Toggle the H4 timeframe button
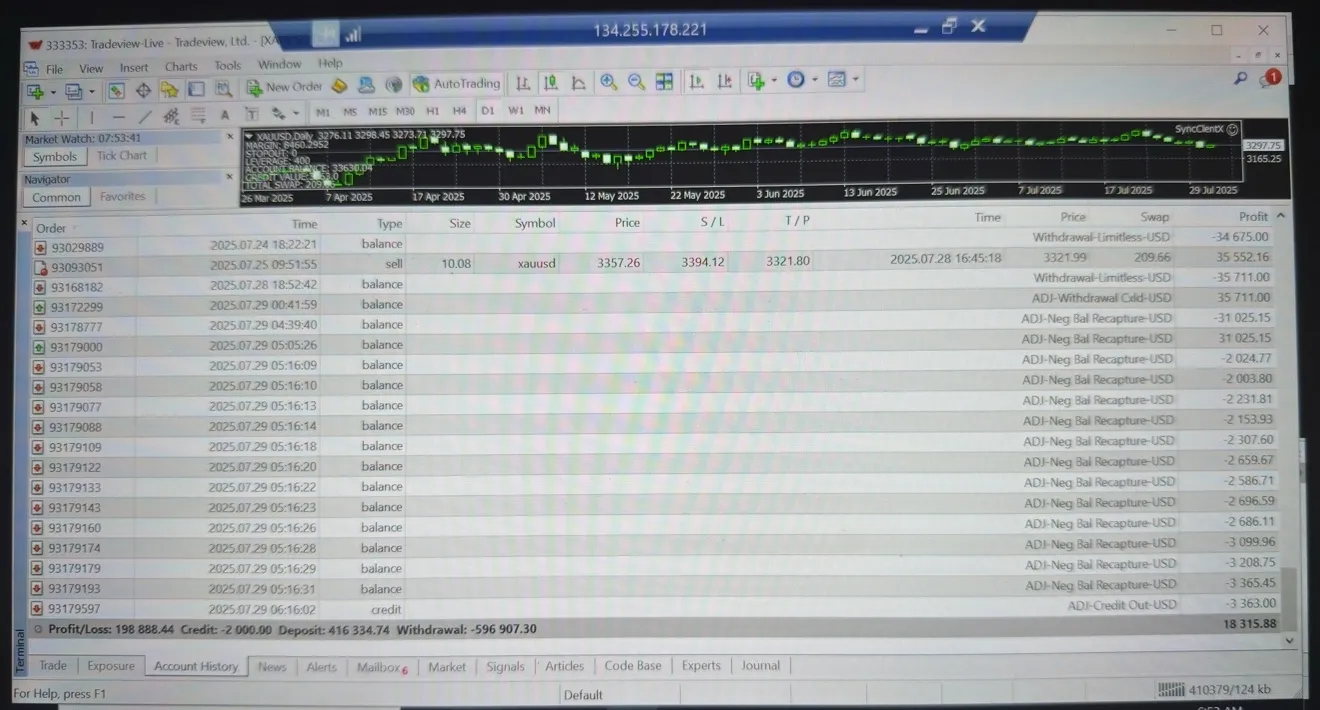The image size is (1320, 710). 459,111
